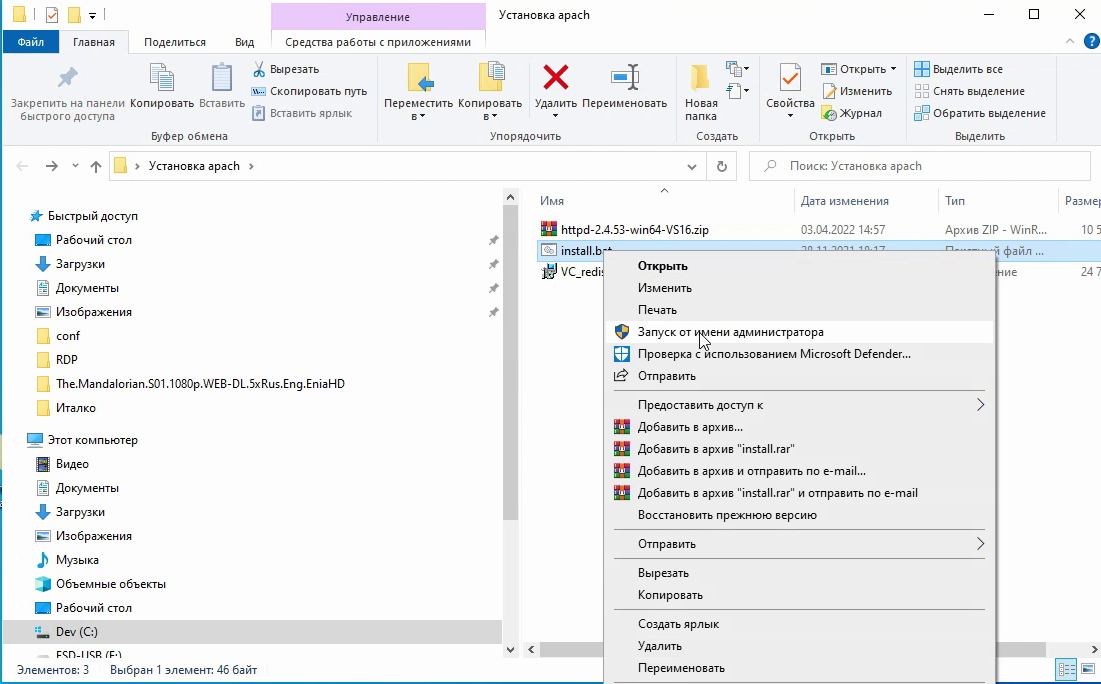Navigate forward with arrow button
Screen dimensions: 1101x684
tap(51, 166)
